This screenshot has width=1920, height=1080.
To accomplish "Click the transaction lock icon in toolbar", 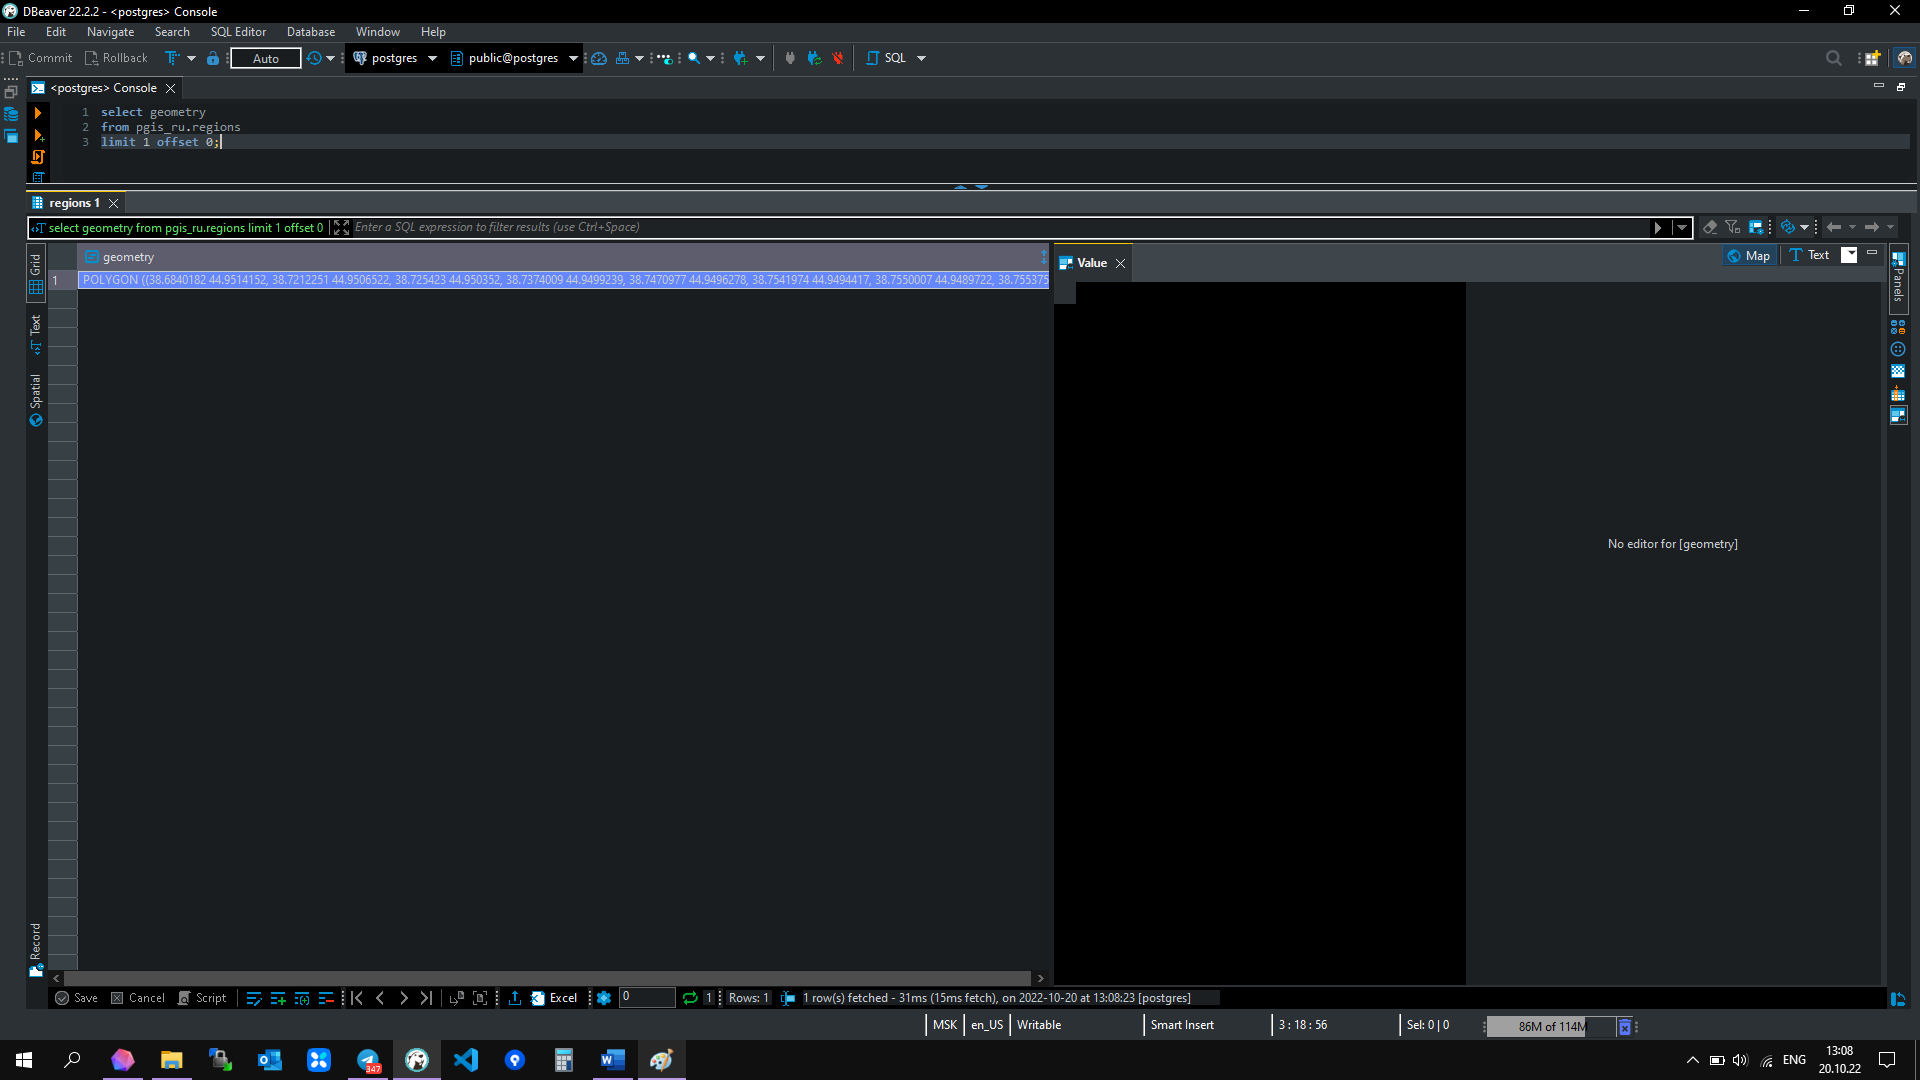I will click(213, 58).
